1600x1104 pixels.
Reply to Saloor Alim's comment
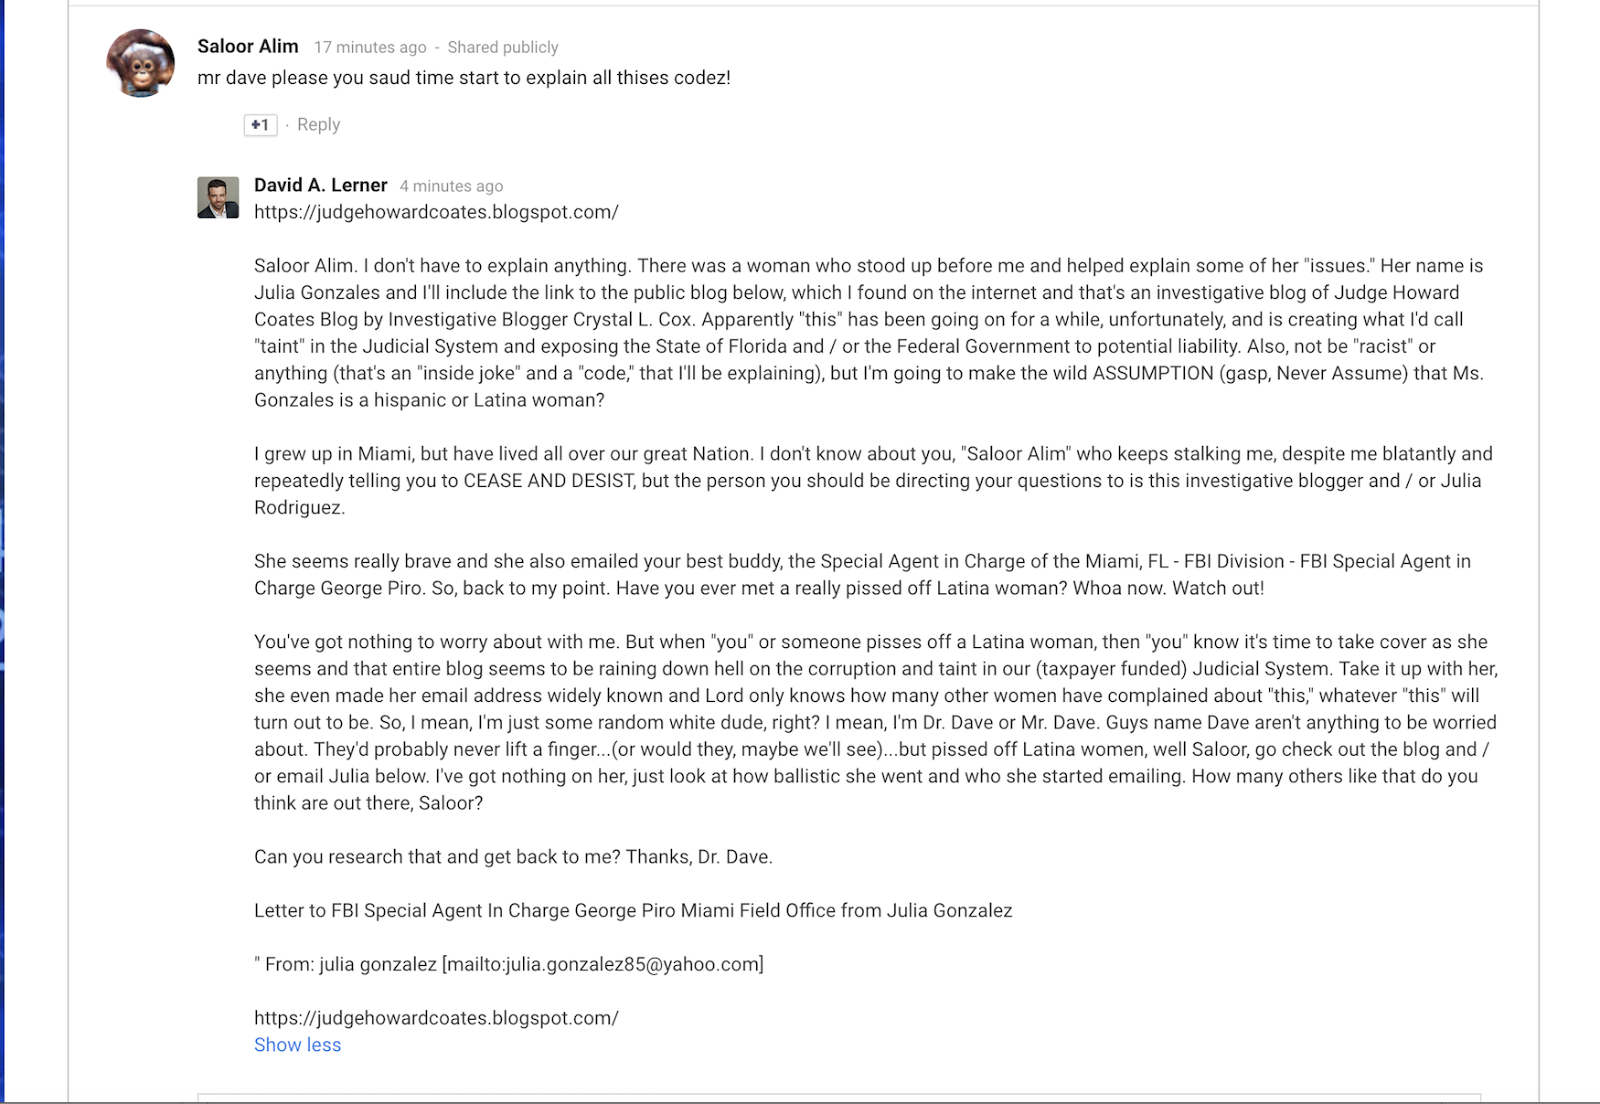[318, 125]
